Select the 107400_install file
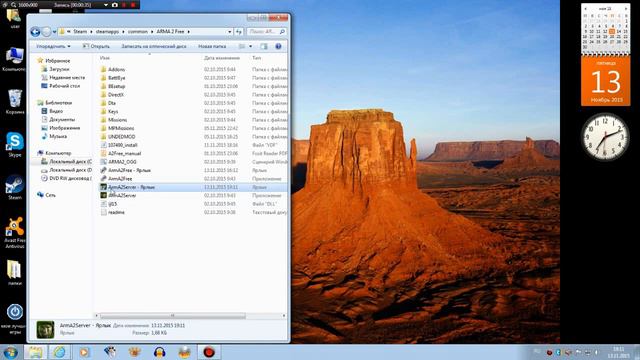The width and height of the screenshot is (640, 360). [122, 145]
